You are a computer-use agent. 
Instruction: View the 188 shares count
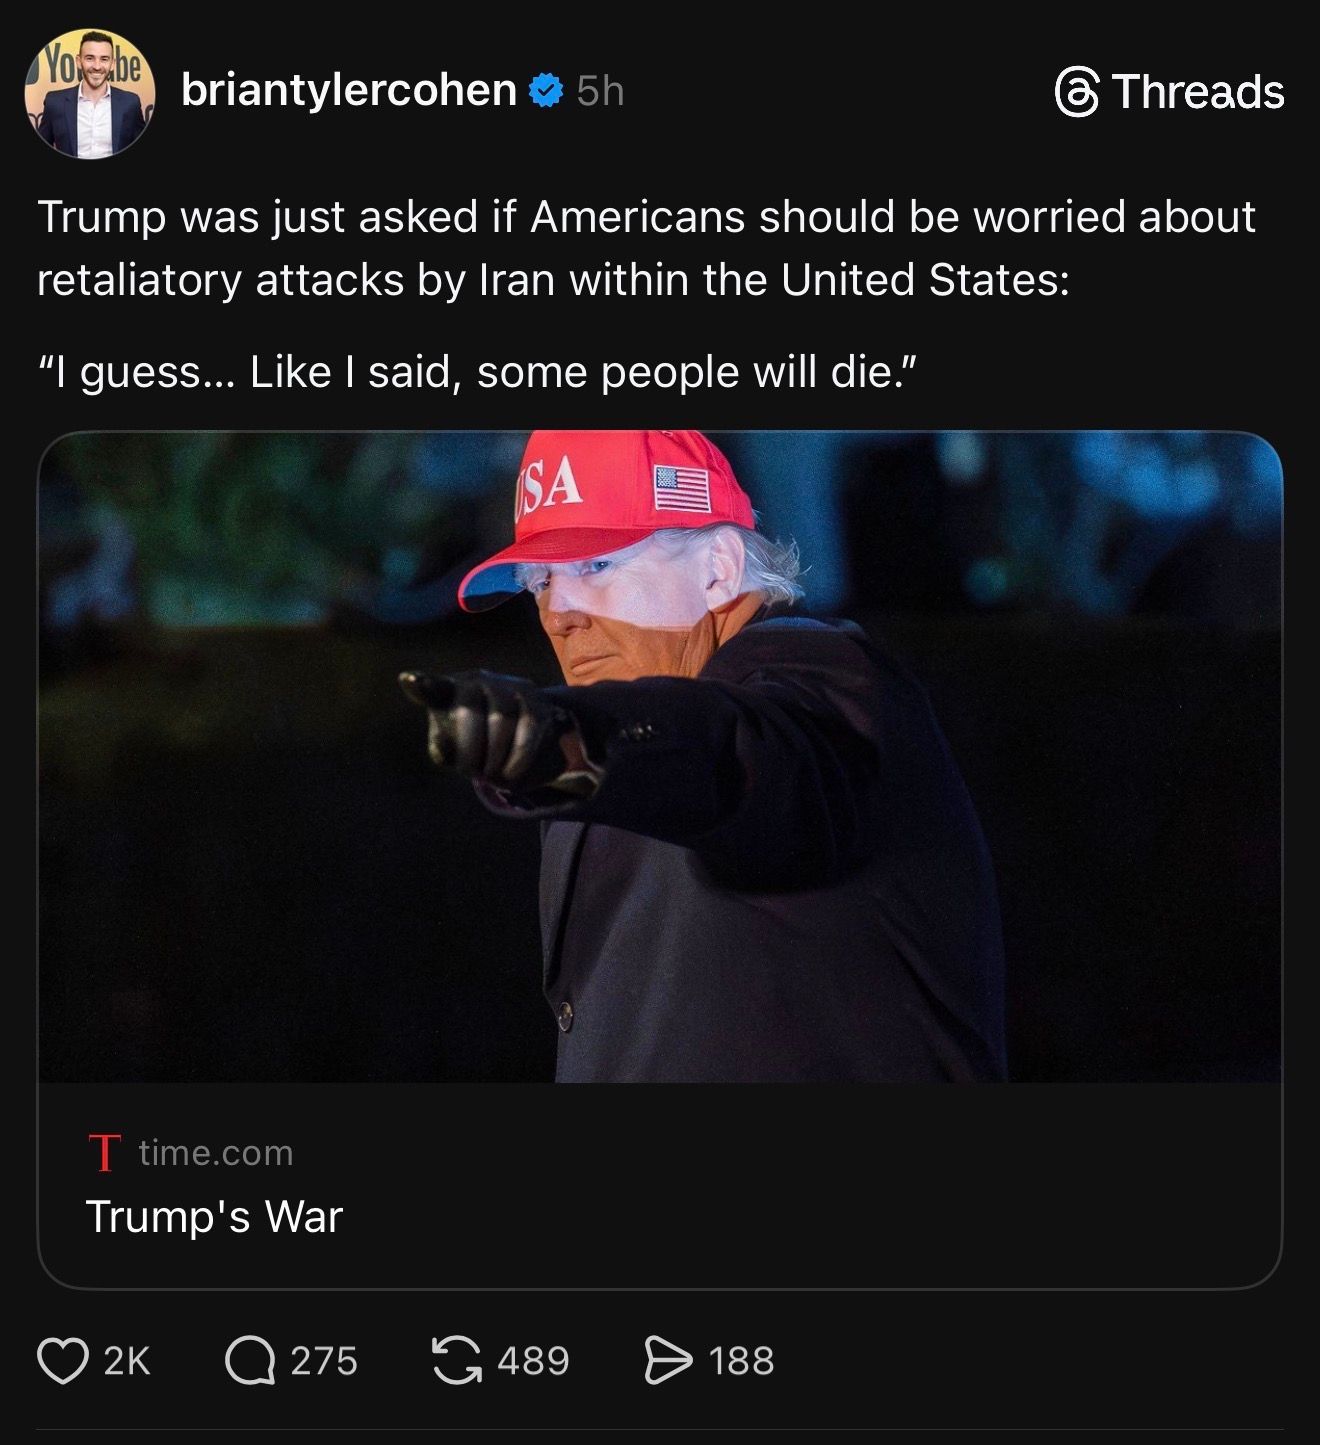click(741, 1361)
